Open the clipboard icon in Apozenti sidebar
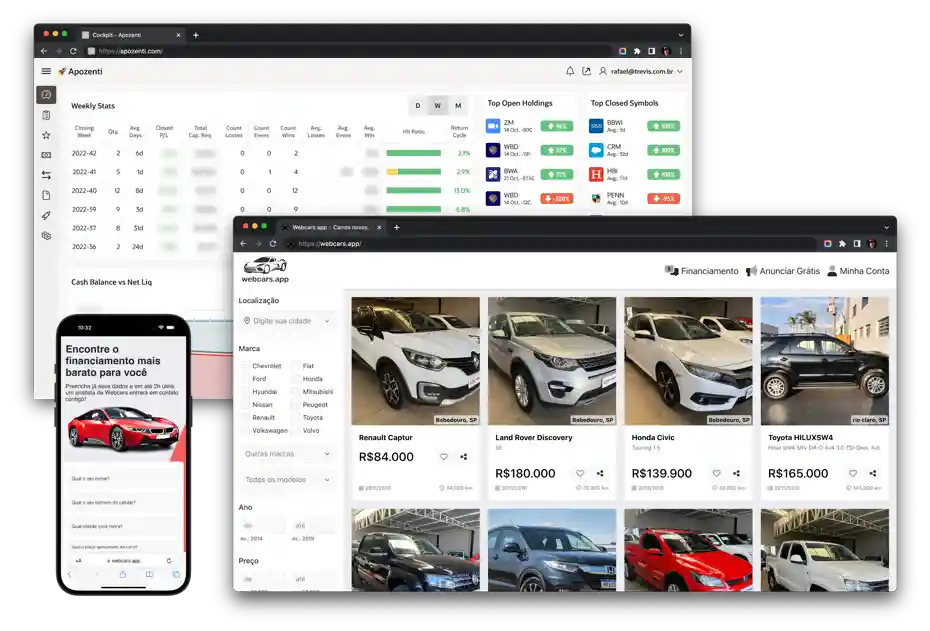Viewport: 930px width, 631px height. pyautogui.click(x=46, y=115)
